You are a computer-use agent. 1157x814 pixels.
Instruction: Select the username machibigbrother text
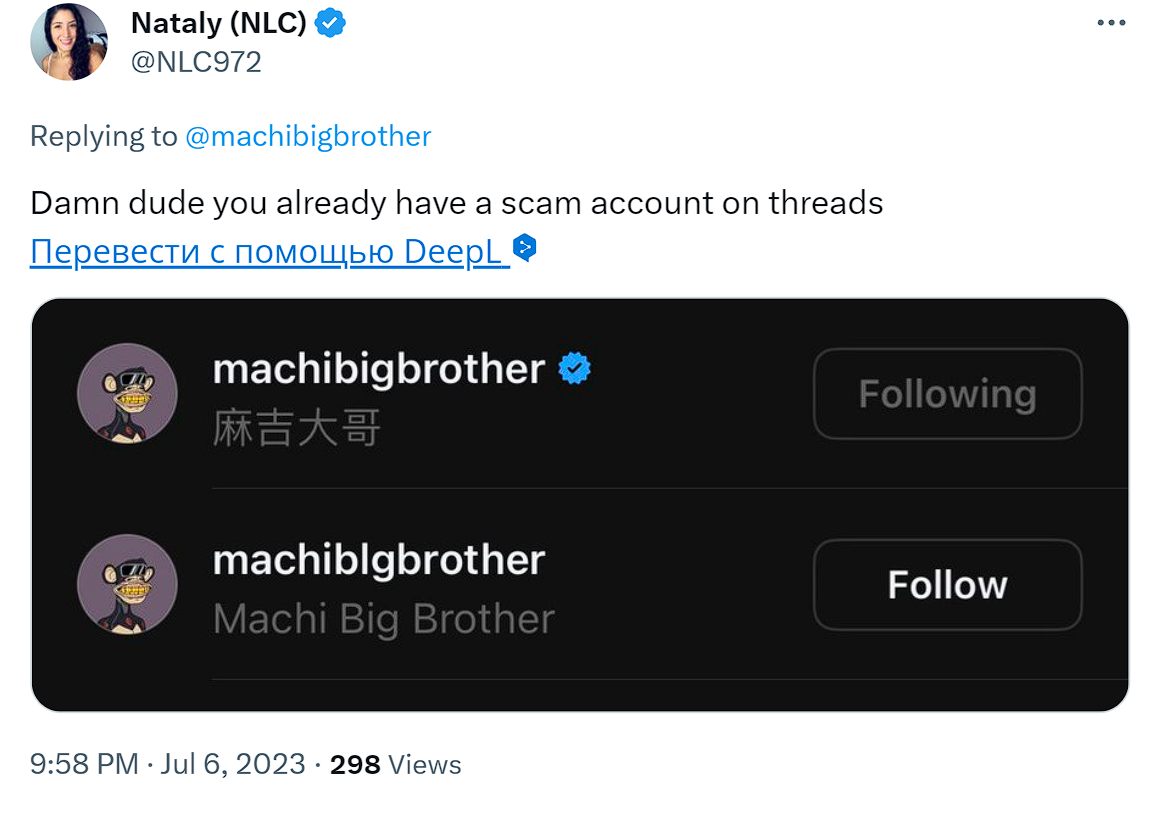coord(381,368)
